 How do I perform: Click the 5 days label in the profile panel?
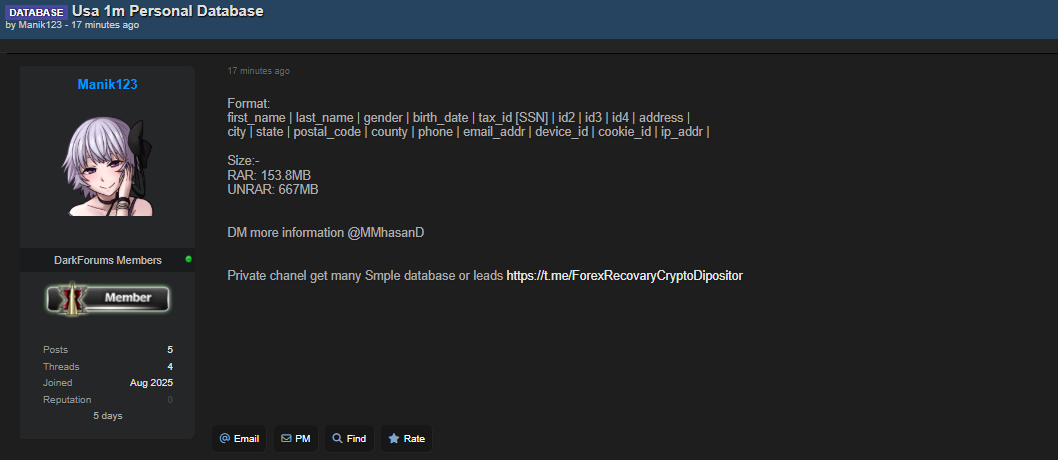tap(107, 415)
